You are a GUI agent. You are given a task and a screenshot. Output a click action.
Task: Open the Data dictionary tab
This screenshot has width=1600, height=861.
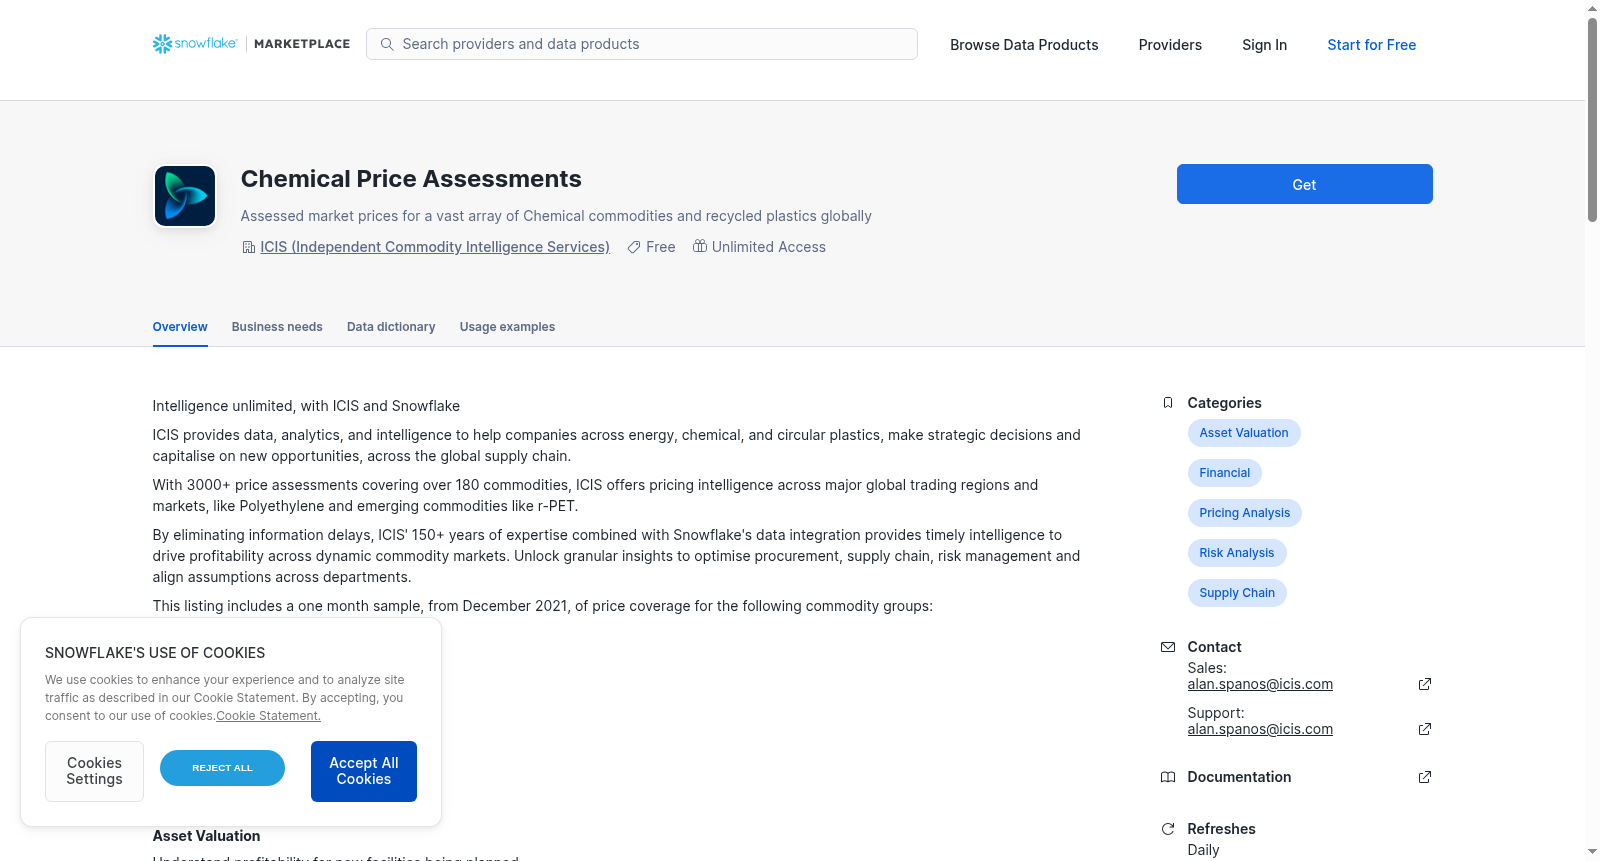click(391, 327)
